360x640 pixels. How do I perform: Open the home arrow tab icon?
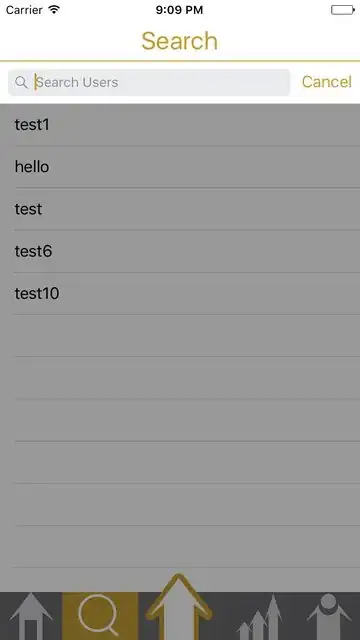point(31,616)
